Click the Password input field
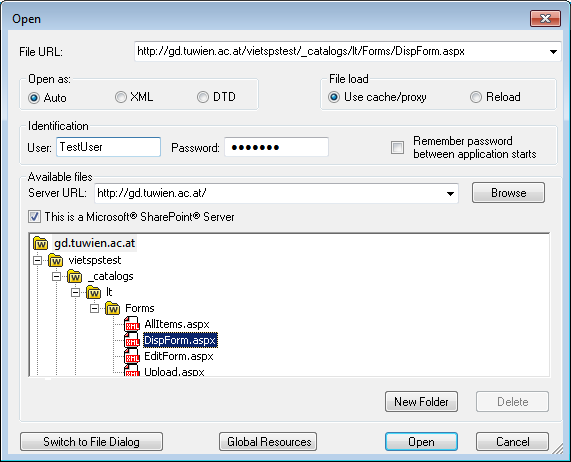 tap(276, 147)
